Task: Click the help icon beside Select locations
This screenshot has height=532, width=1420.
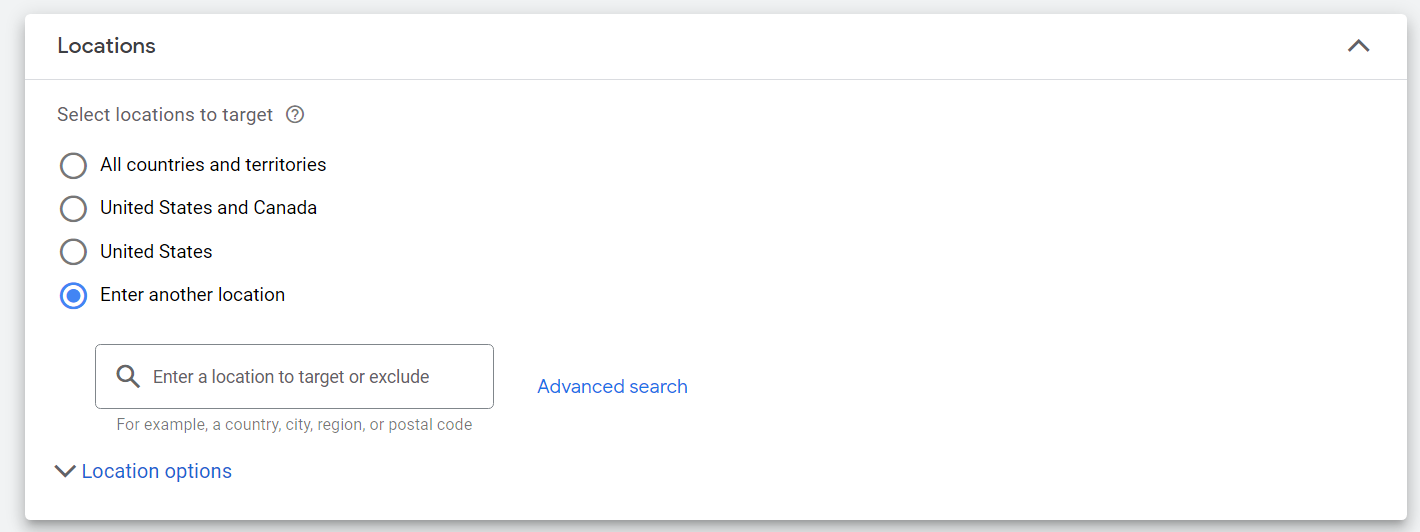Action: 295,114
